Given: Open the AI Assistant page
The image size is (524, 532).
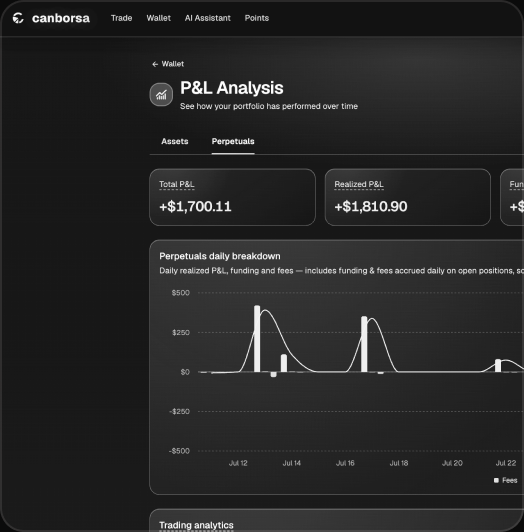Looking at the screenshot, I should pyautogui.click(x=207, y=18).
